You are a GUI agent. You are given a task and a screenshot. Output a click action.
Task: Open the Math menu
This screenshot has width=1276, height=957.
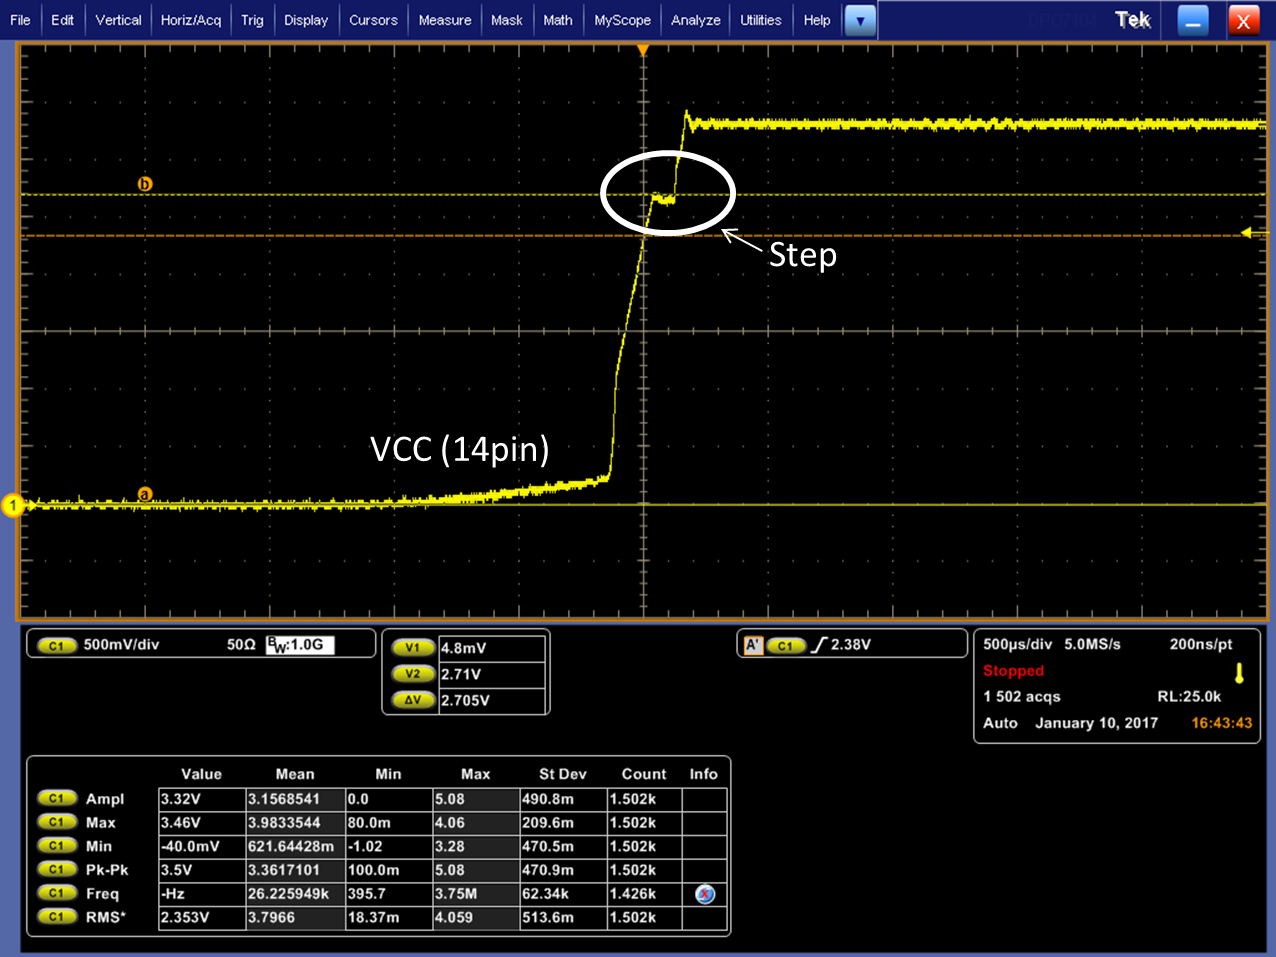[x=558, y=20]
